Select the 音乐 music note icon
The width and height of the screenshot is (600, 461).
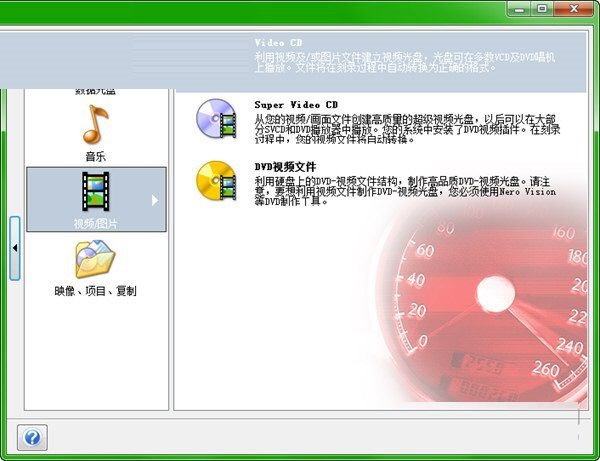pos(95,124)
